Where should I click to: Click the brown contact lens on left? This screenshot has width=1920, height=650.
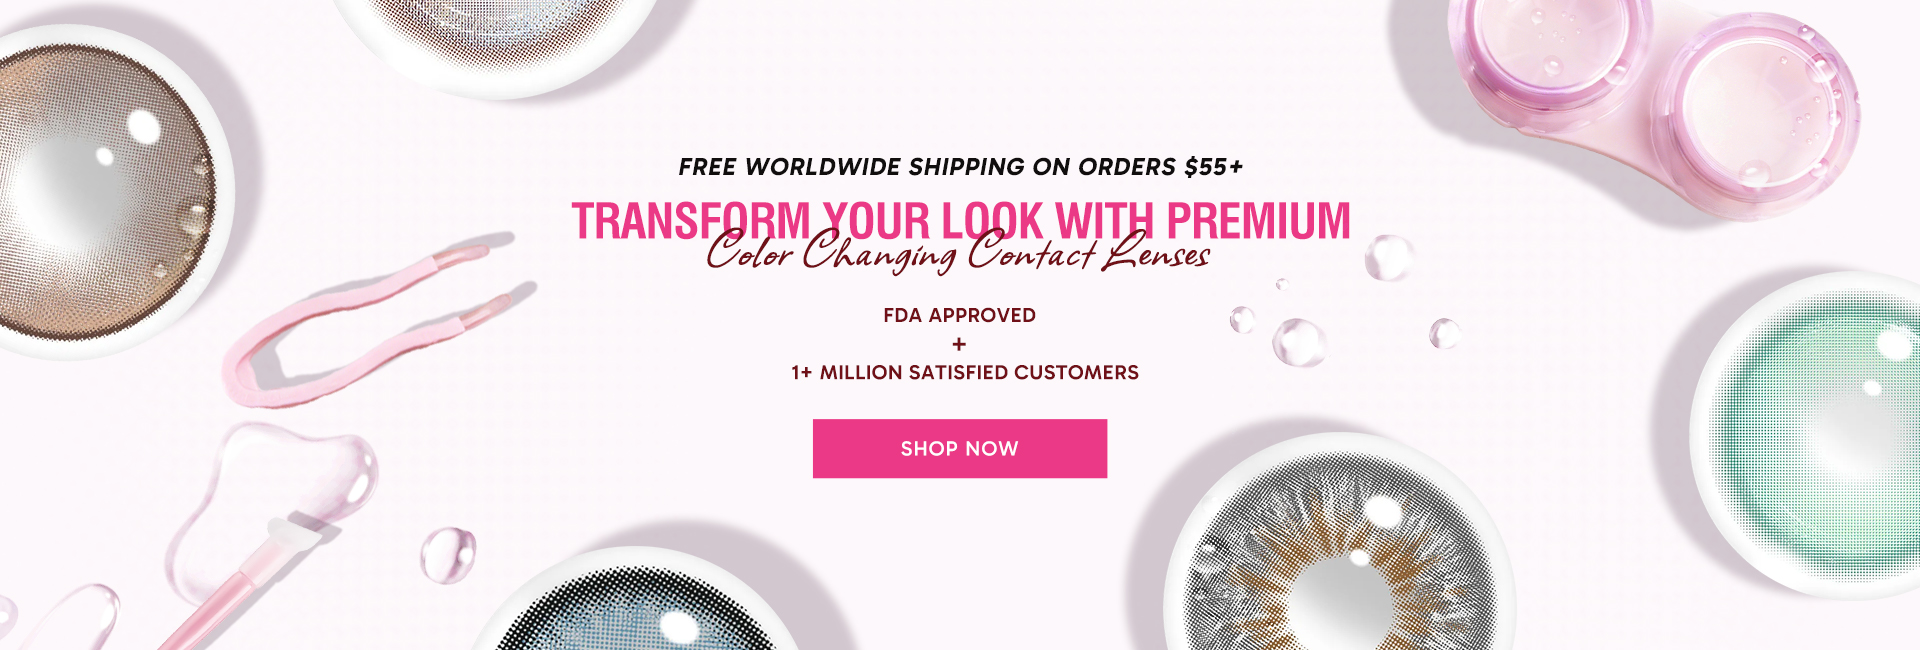108,191
